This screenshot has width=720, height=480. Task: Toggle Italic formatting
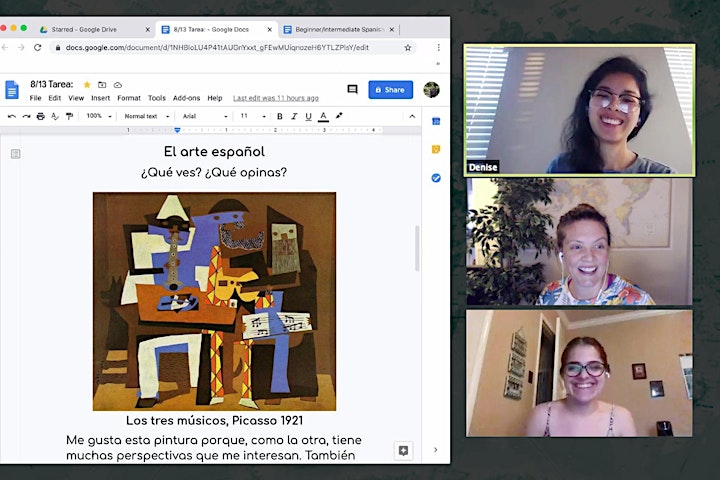pos(294,116)
